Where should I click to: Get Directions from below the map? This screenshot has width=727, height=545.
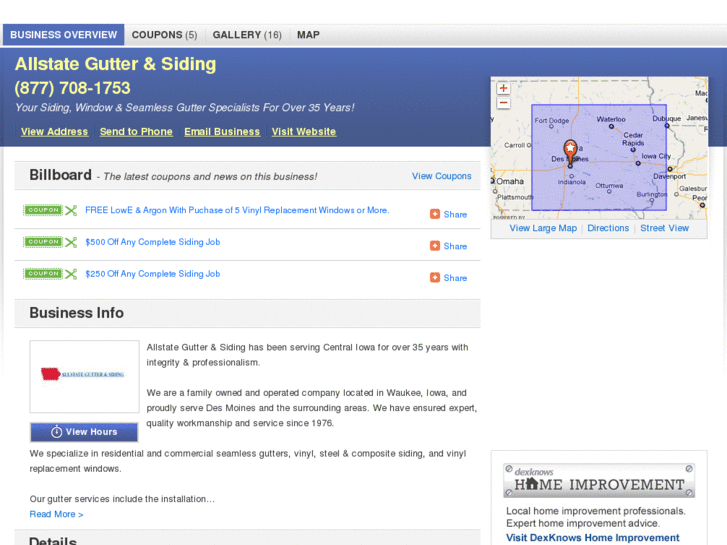608,228
